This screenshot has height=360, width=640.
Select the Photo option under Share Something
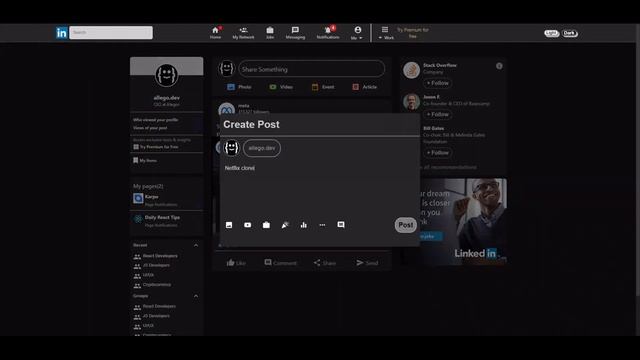coord(240,87)
